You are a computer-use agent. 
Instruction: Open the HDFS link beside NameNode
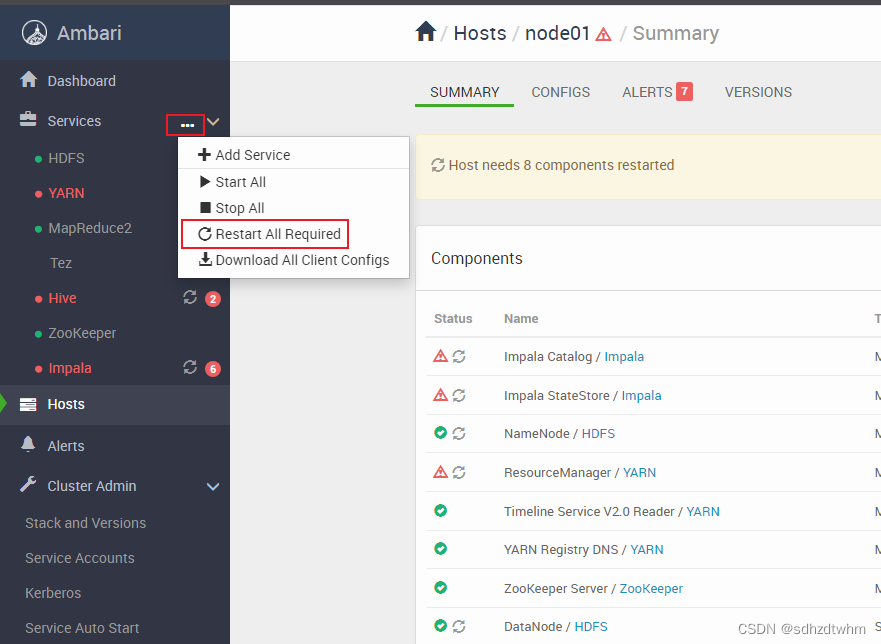(x=598, y=434)
